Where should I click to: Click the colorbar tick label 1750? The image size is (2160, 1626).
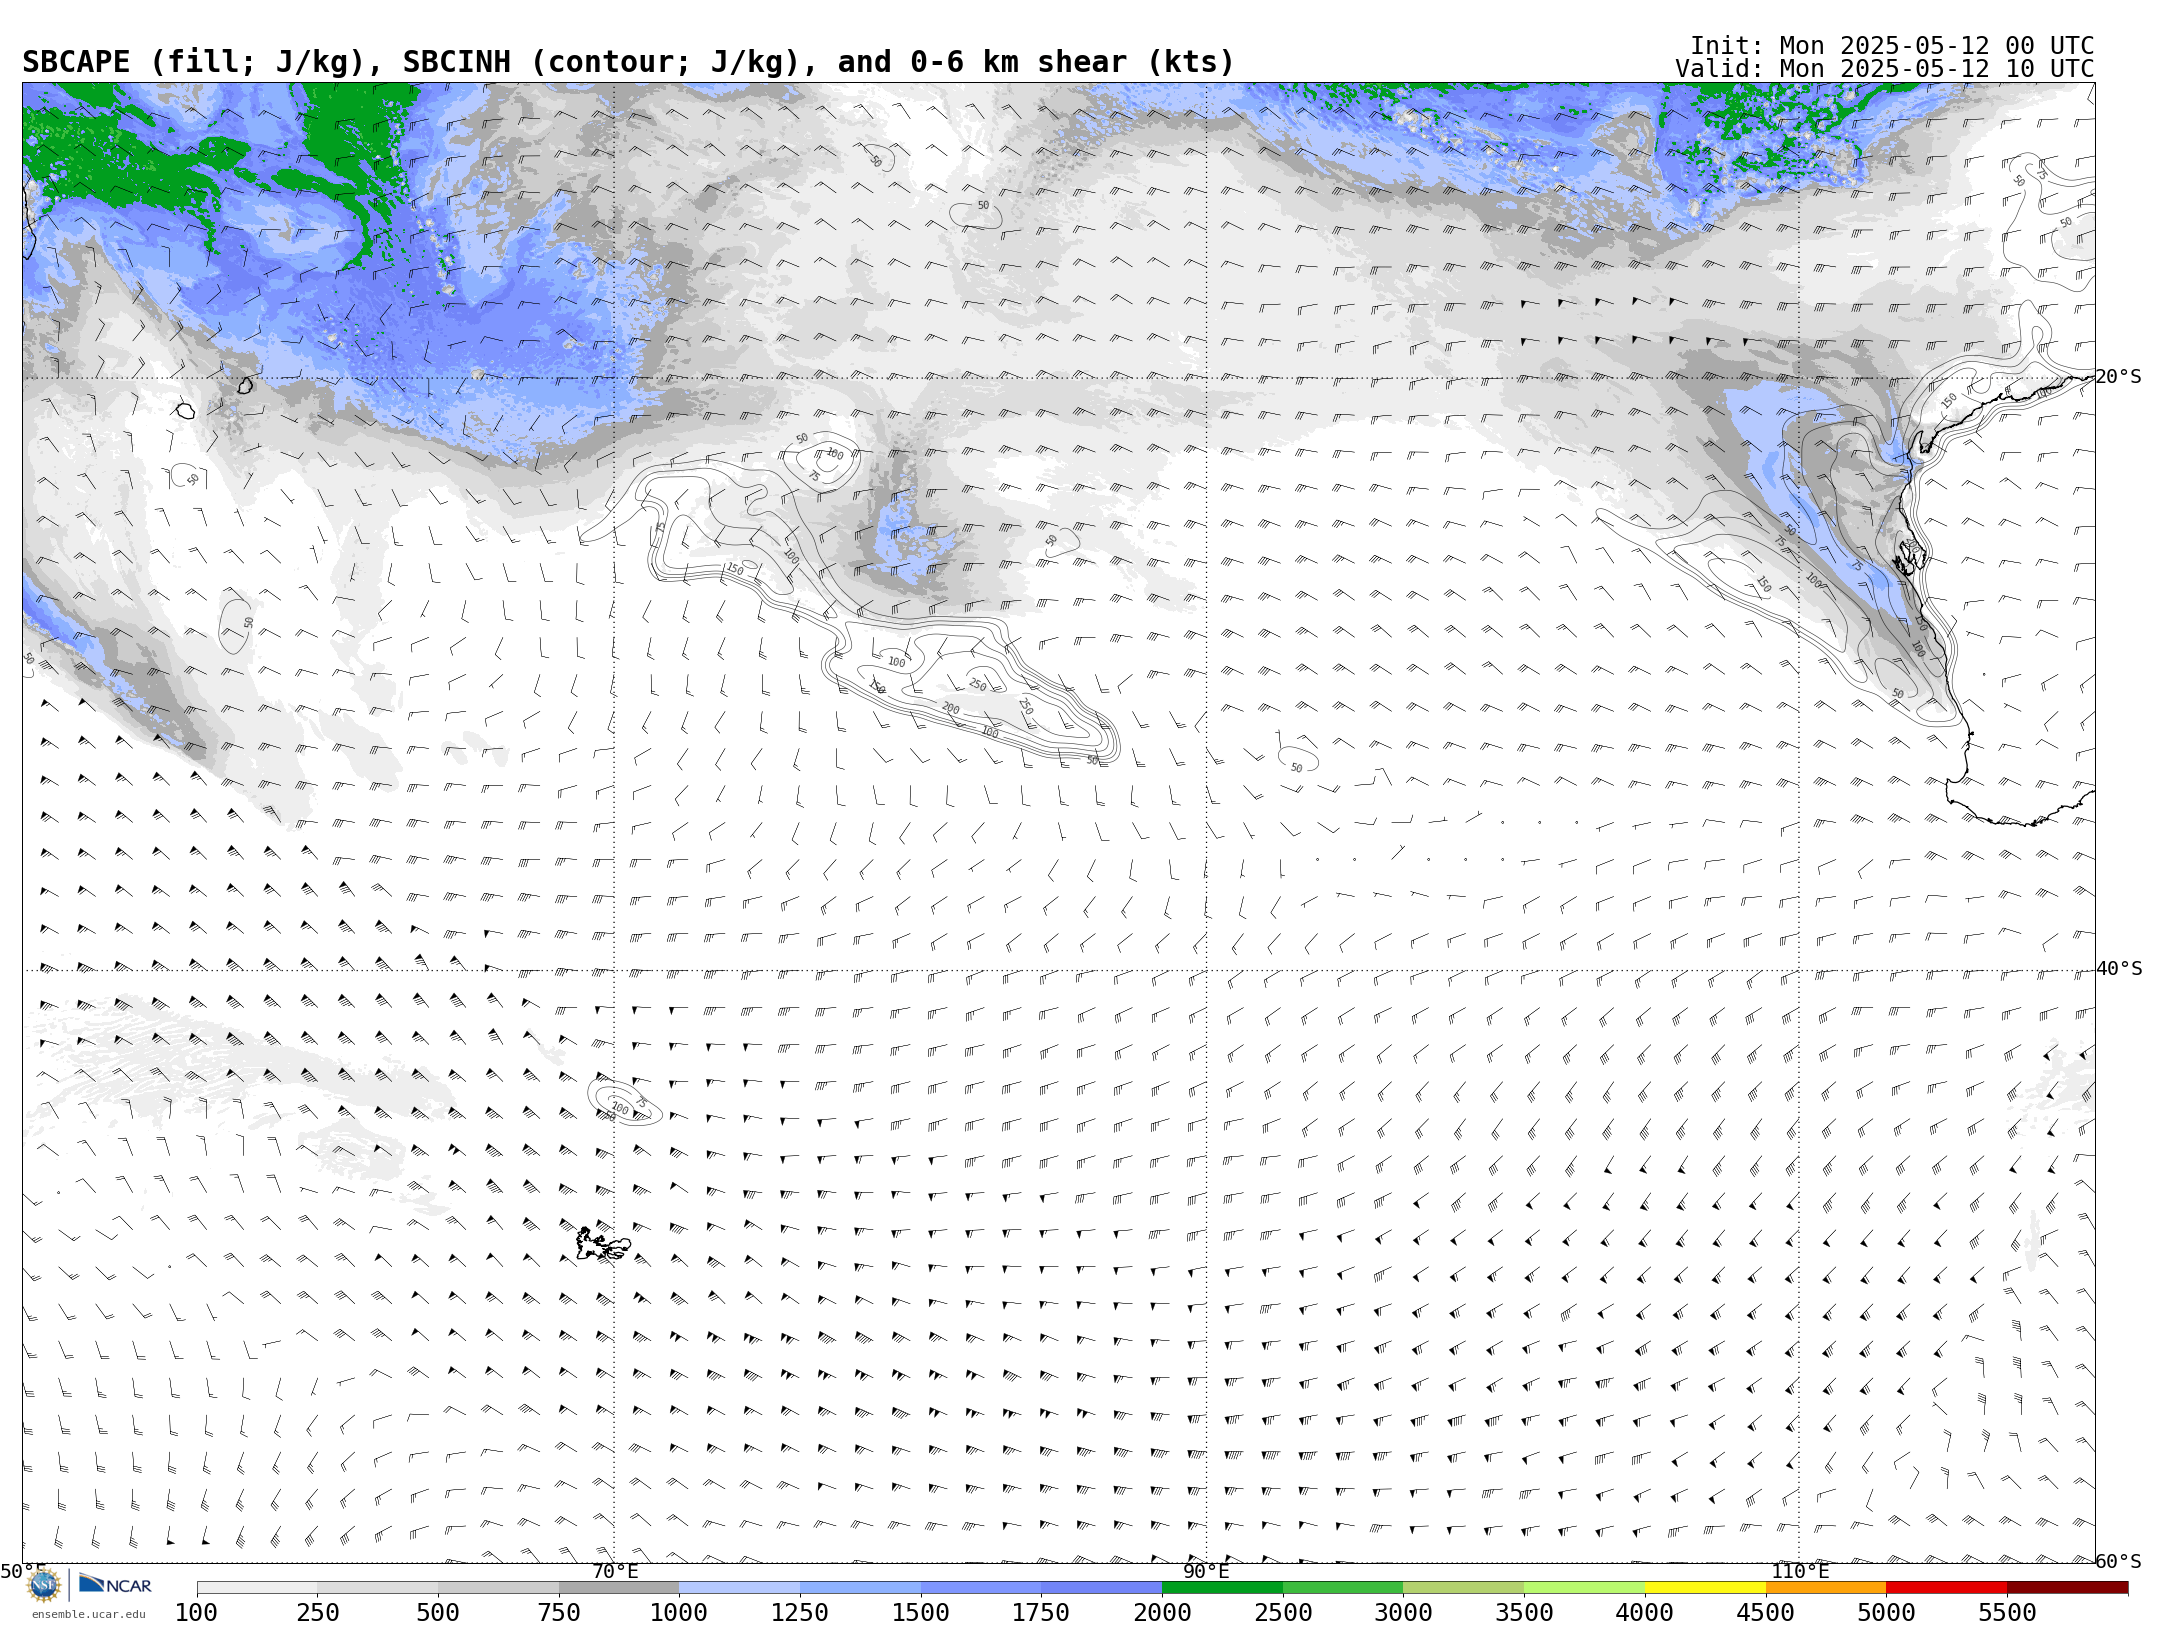point(1041,1613)
